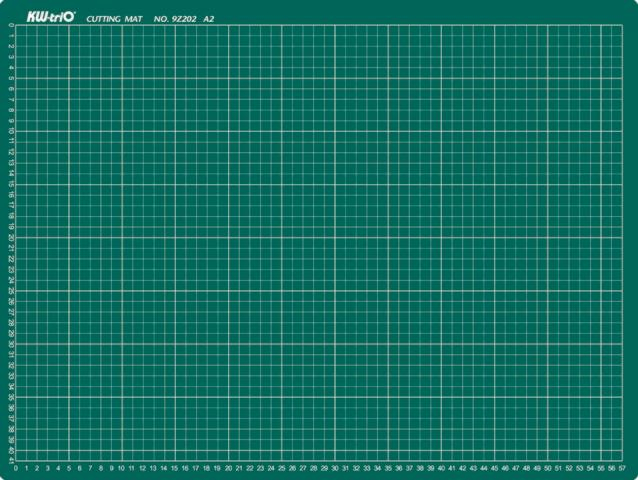Image resolution: width=638 pixels, height=480 pixels.
Task: Select the 10 mark on the bottom ruler
Action: point(122,468)
